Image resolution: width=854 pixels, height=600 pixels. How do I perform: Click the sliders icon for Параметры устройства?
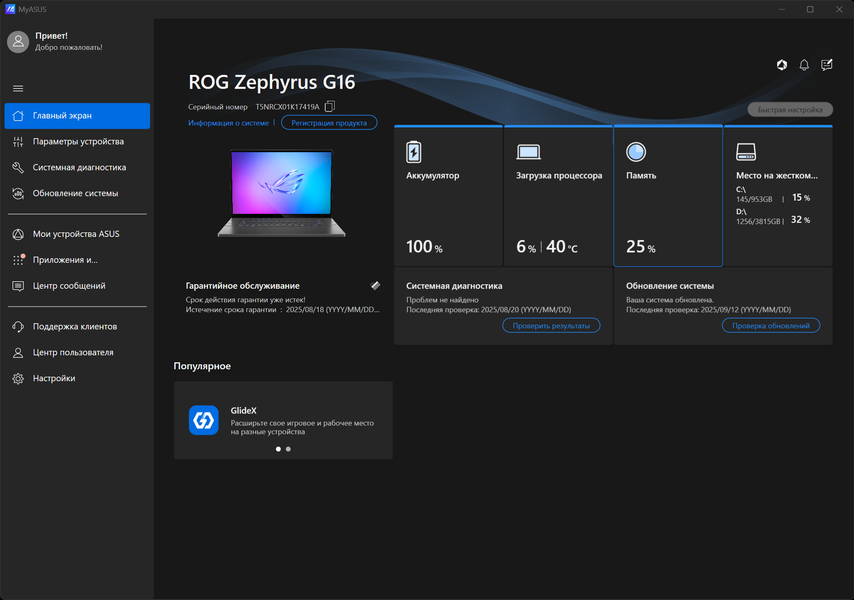tap(18, 142)
